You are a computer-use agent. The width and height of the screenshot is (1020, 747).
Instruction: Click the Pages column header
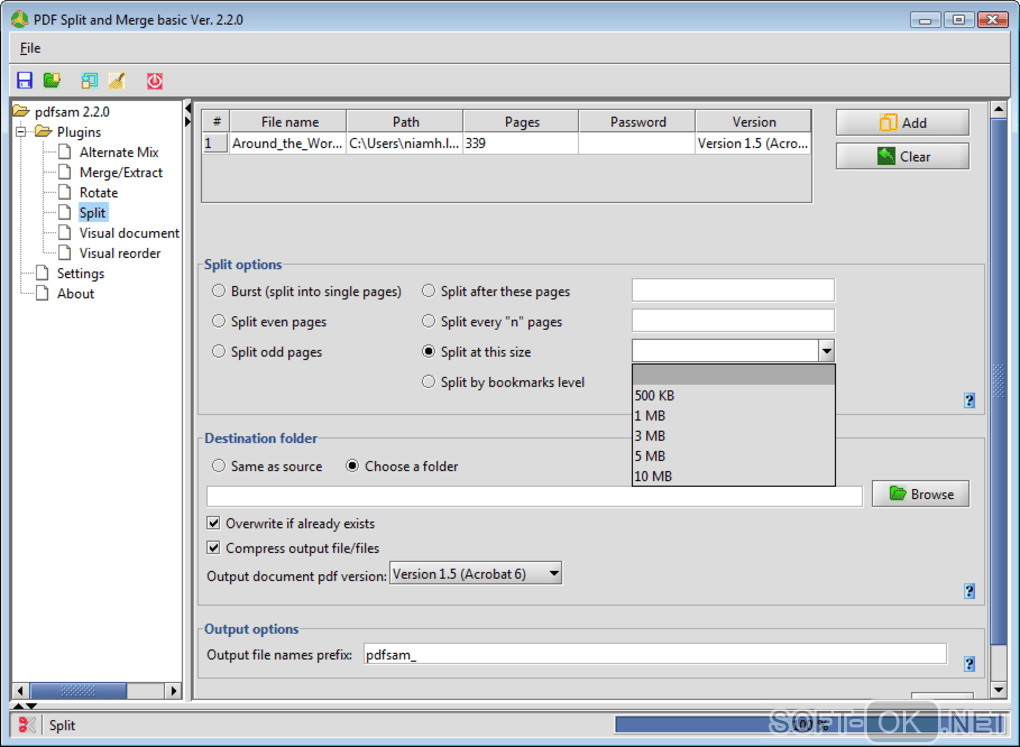point(522,122)
